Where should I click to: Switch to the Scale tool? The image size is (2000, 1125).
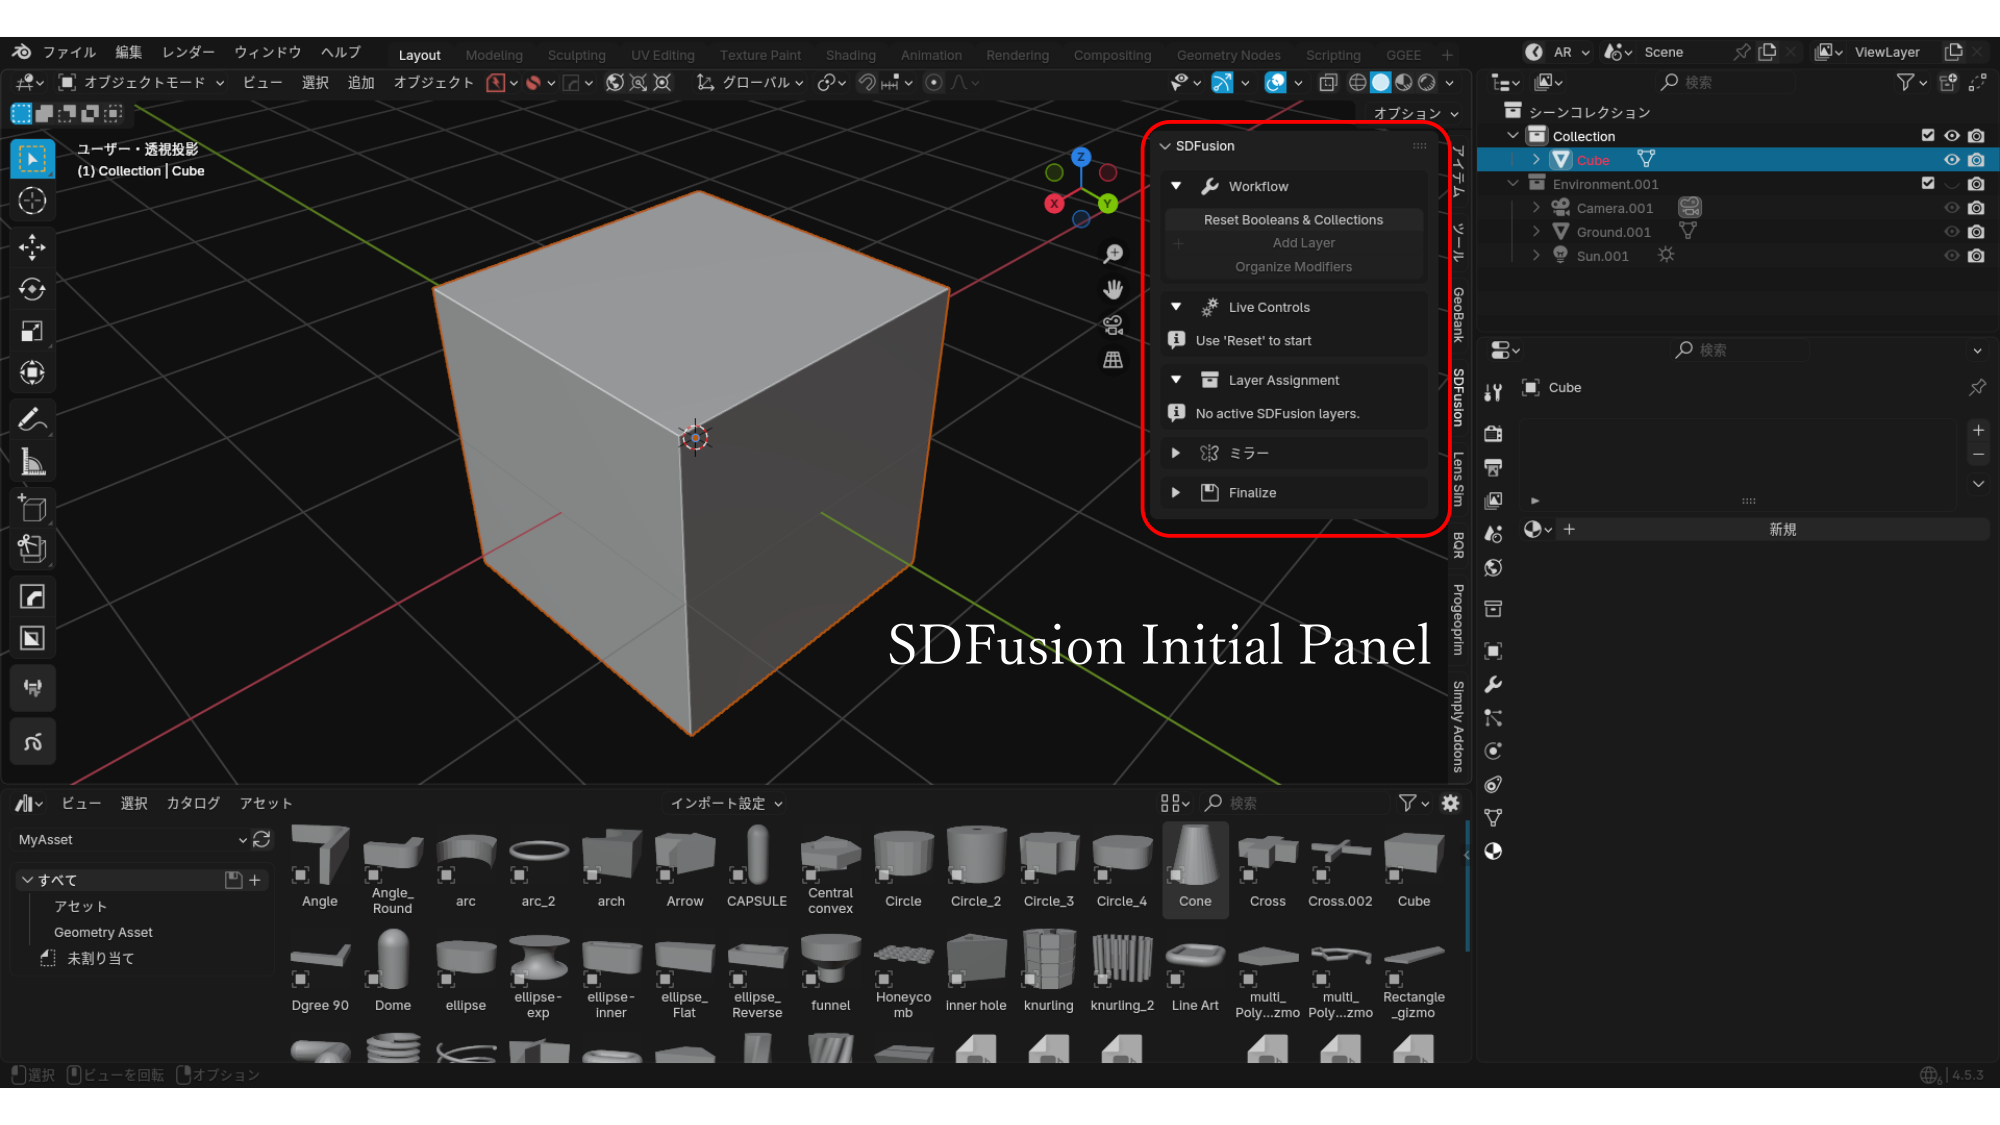pos(32,331)
